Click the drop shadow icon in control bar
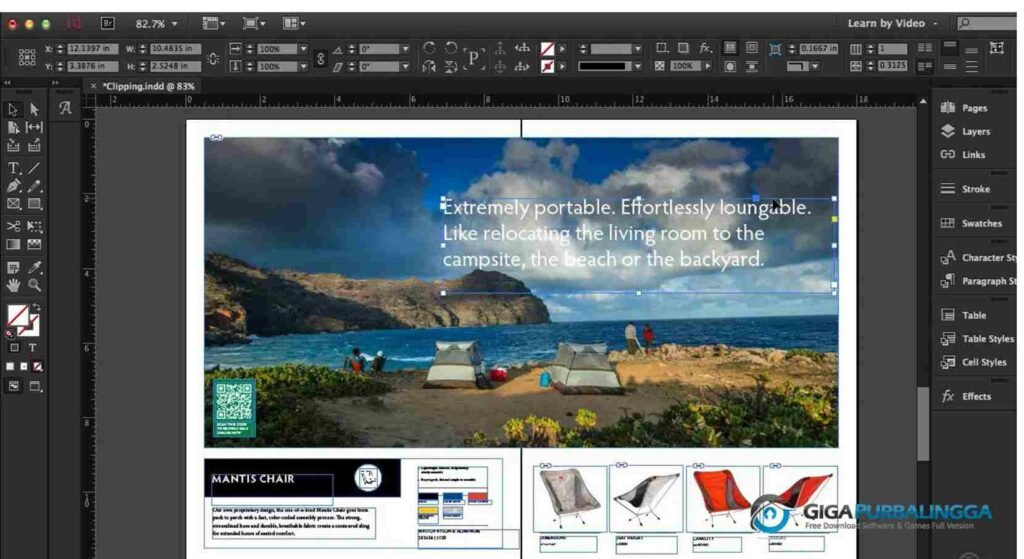The height and width of the screenshot is (559, 1024). point(683,48)
